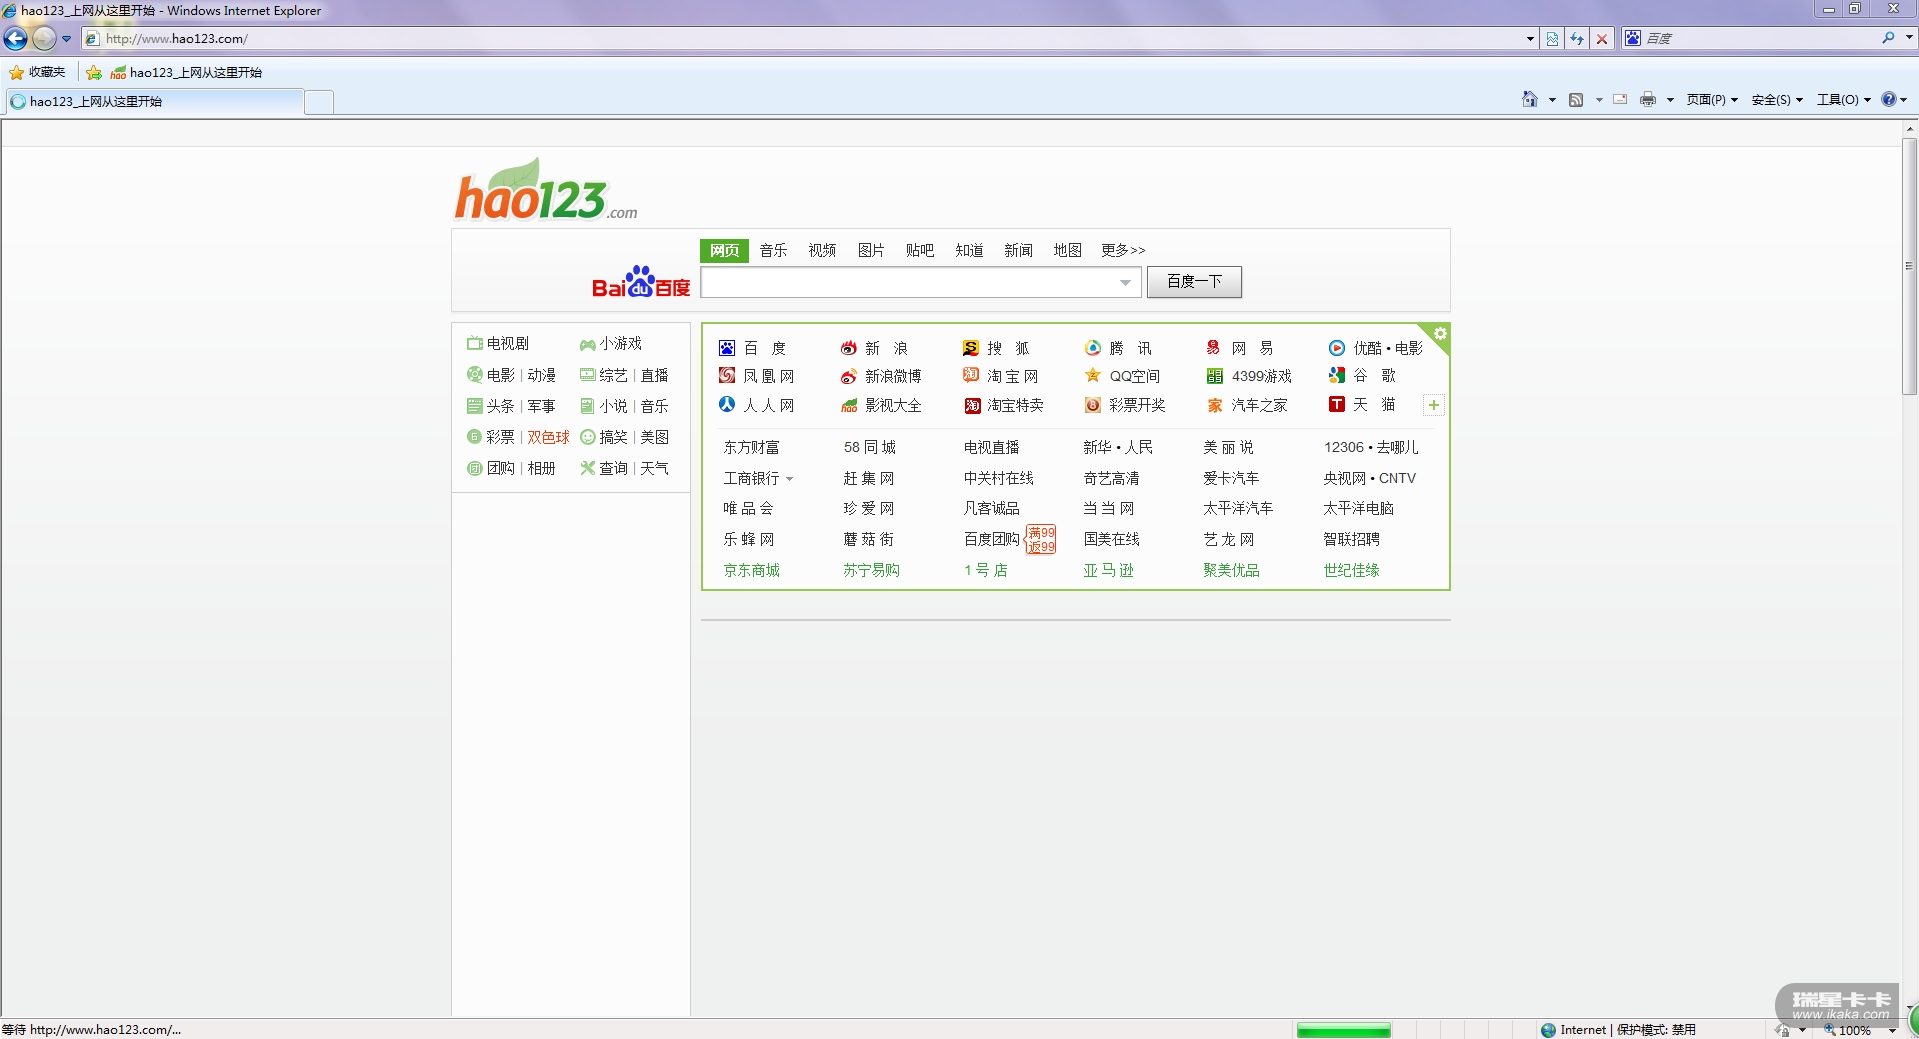Click the Refresh icon in address bar
The image size is (1919, 1039).
[x=1577, y=39]
